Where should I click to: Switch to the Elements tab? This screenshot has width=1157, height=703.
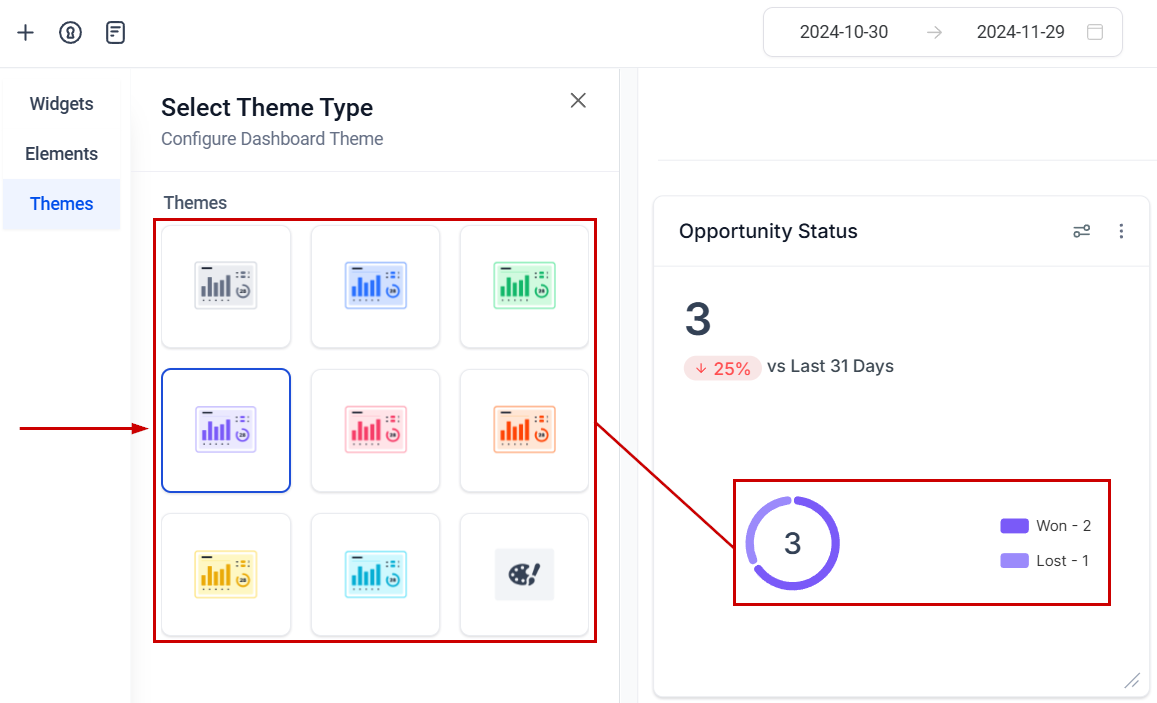[62, 154]
